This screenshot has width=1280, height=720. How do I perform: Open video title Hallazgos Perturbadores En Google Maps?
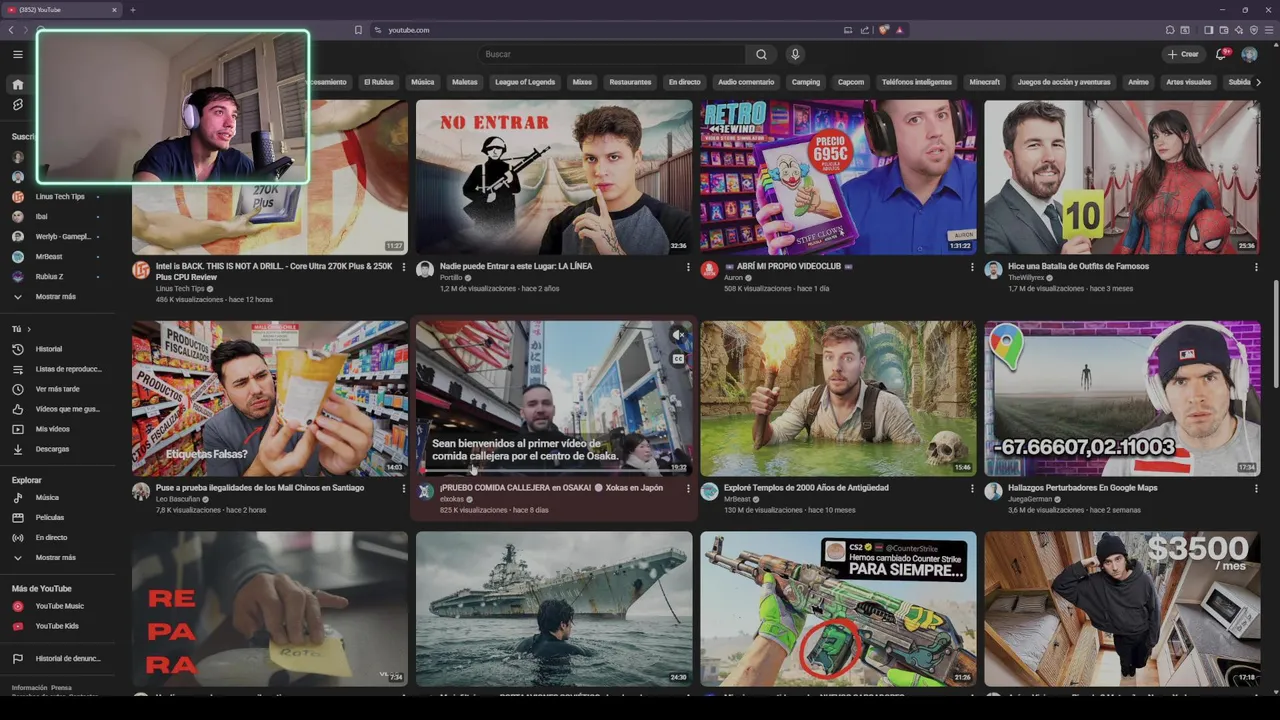[x=1082, y=488]
